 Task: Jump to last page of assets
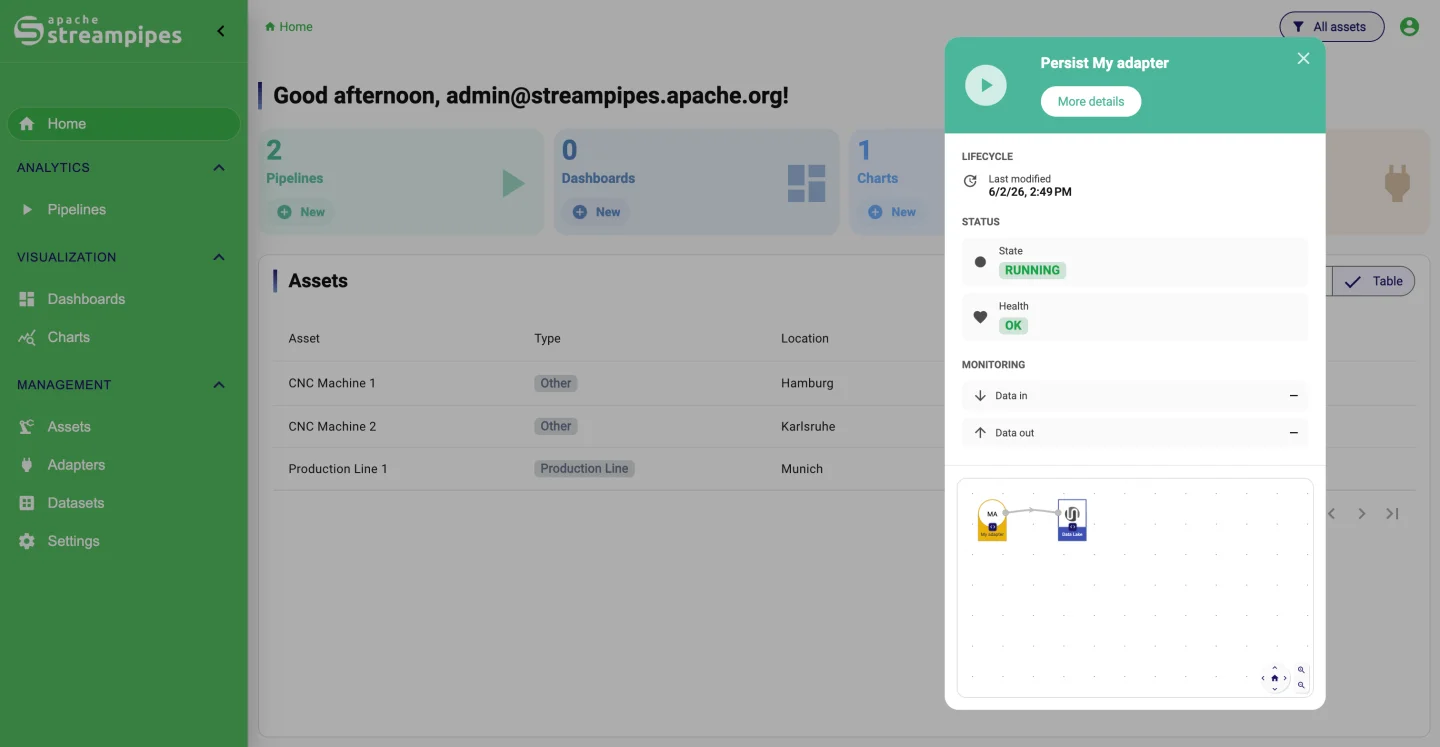(1392, 514)
